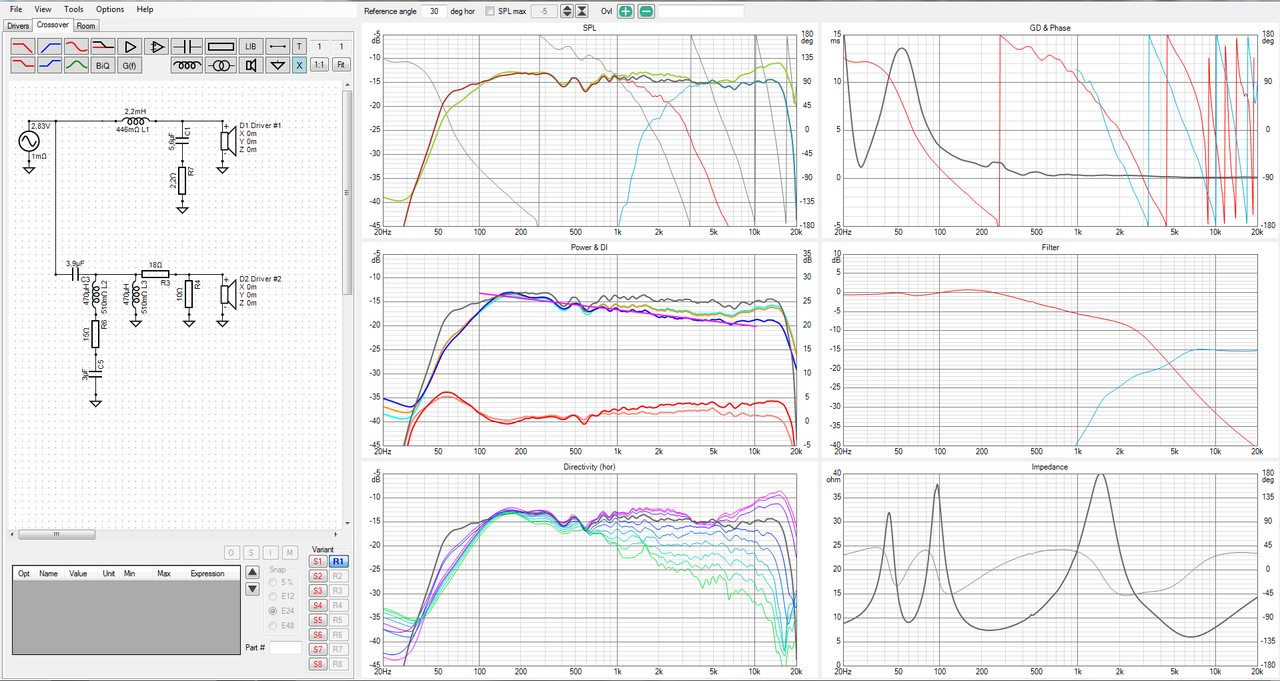This screenshot has width=1280, height=681.
Task: Place a resistor component
Action: click(x=221, y=47)
